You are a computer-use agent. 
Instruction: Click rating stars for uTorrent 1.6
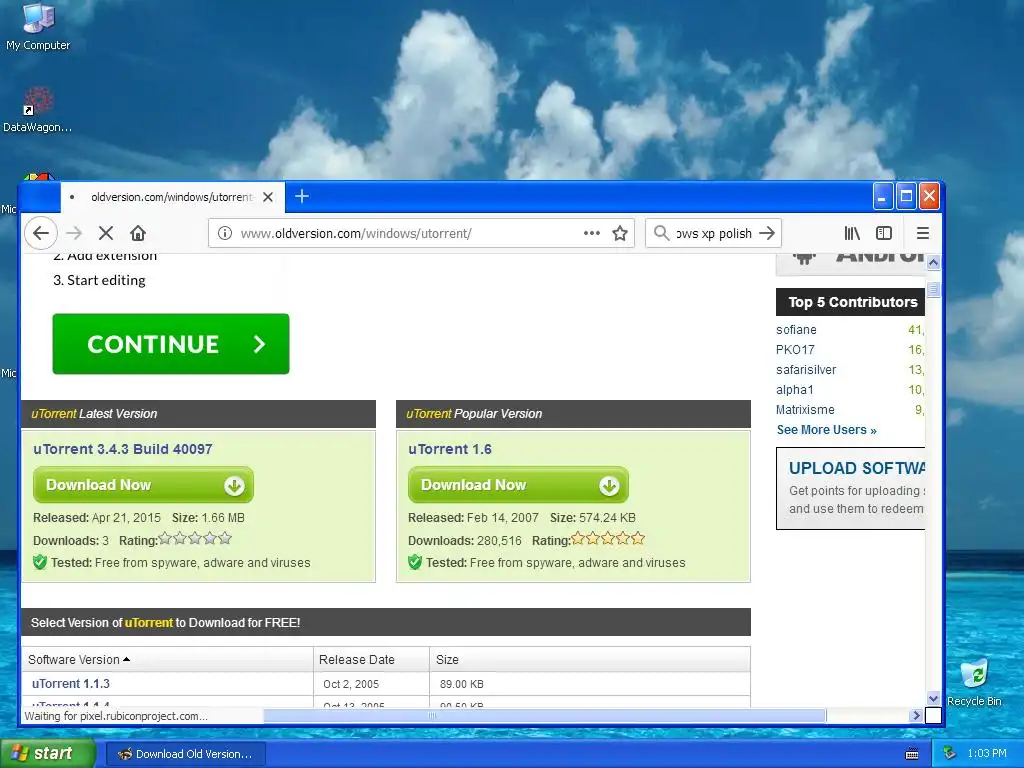[x=608, y=539]
